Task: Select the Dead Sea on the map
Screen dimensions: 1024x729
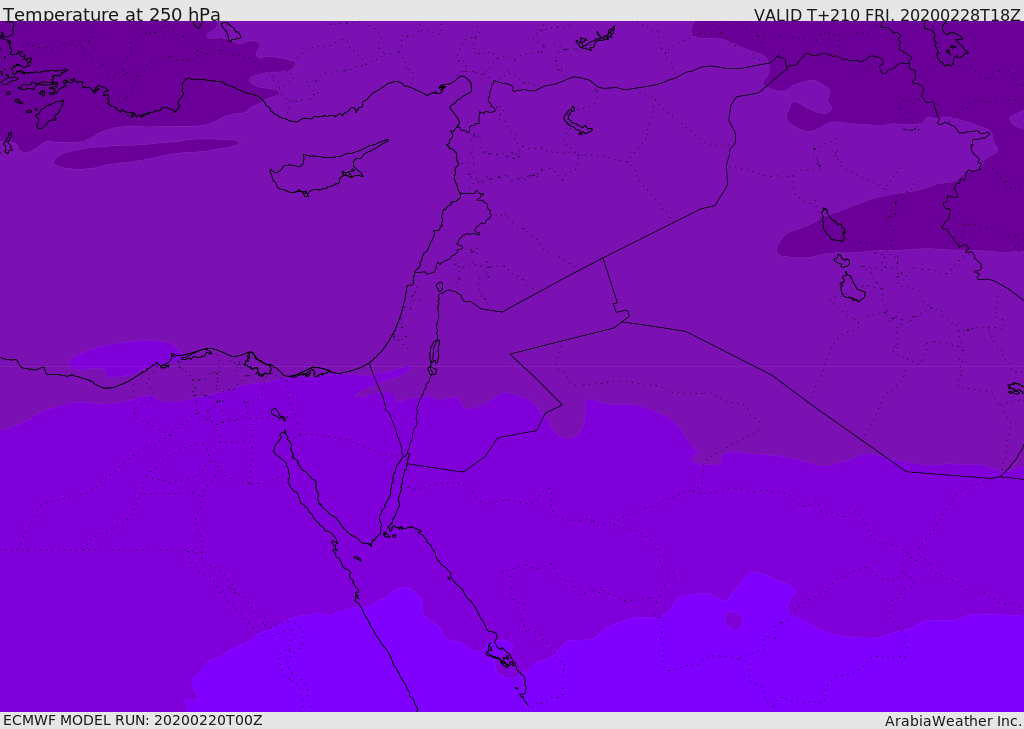Action: (434, 353)
